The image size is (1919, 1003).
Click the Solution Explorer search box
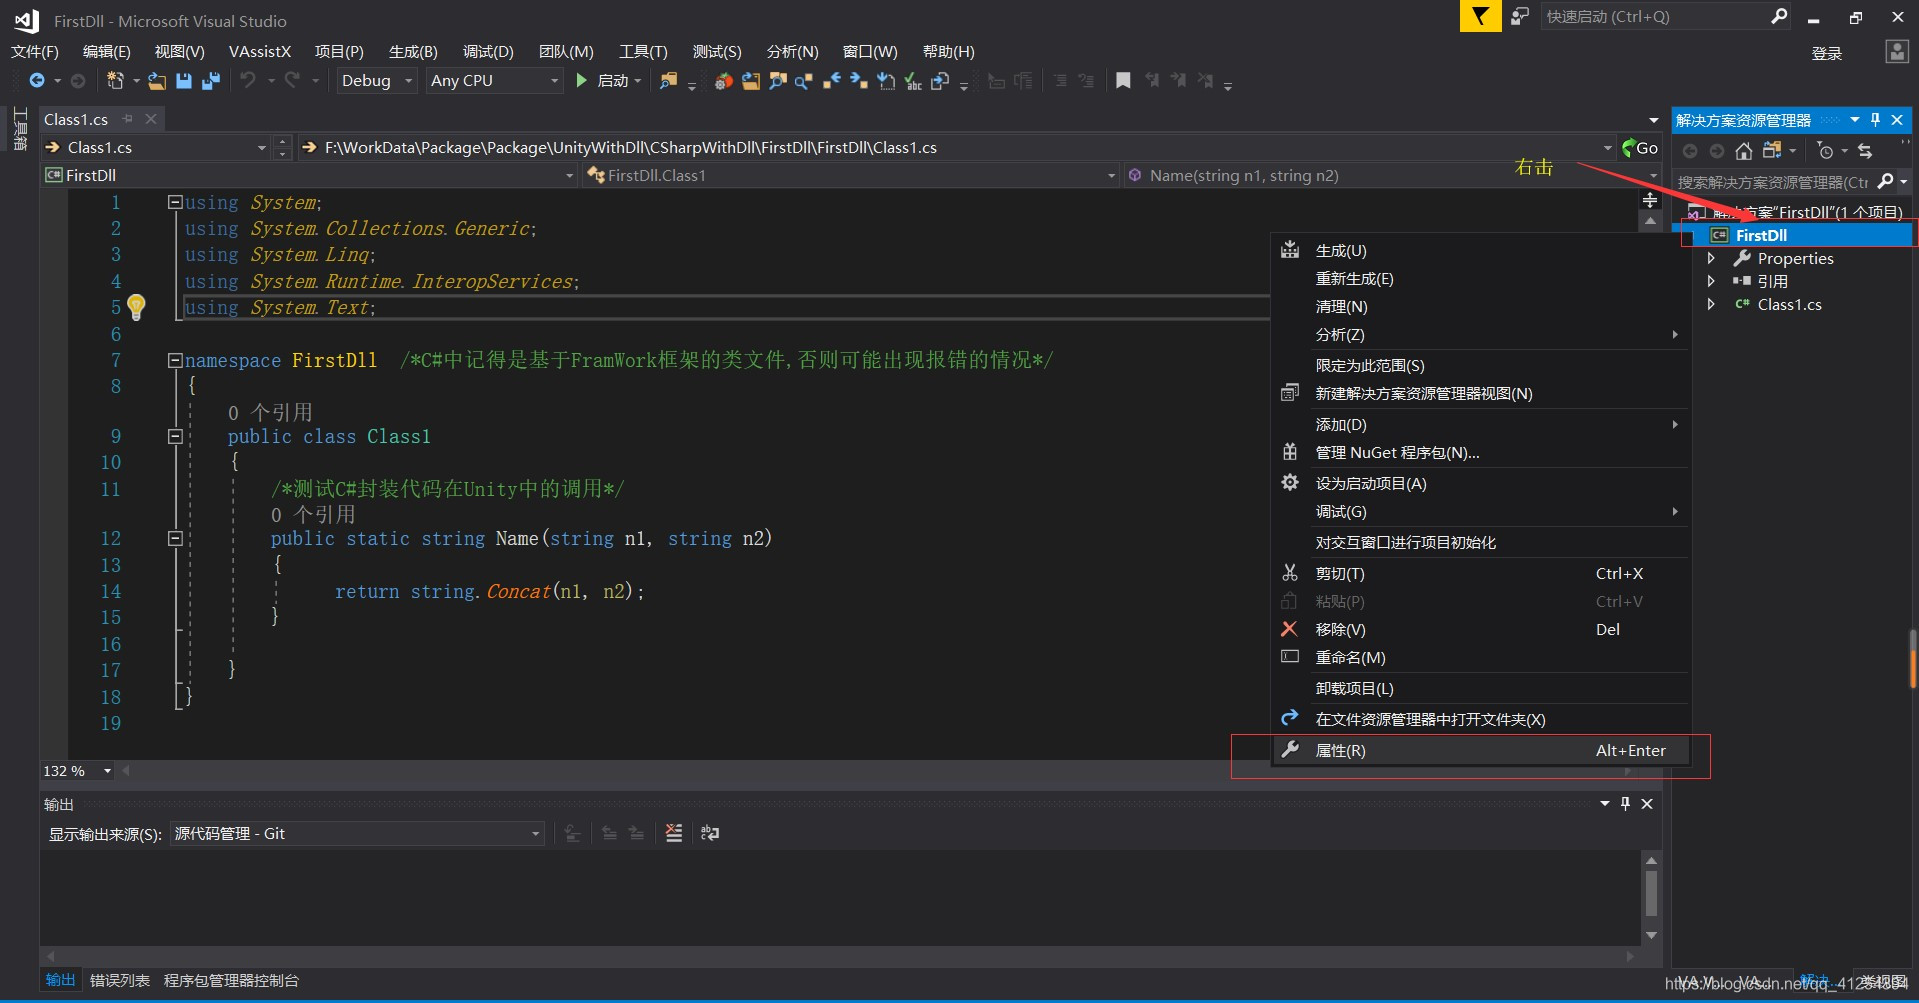(x=1773, y=182)
